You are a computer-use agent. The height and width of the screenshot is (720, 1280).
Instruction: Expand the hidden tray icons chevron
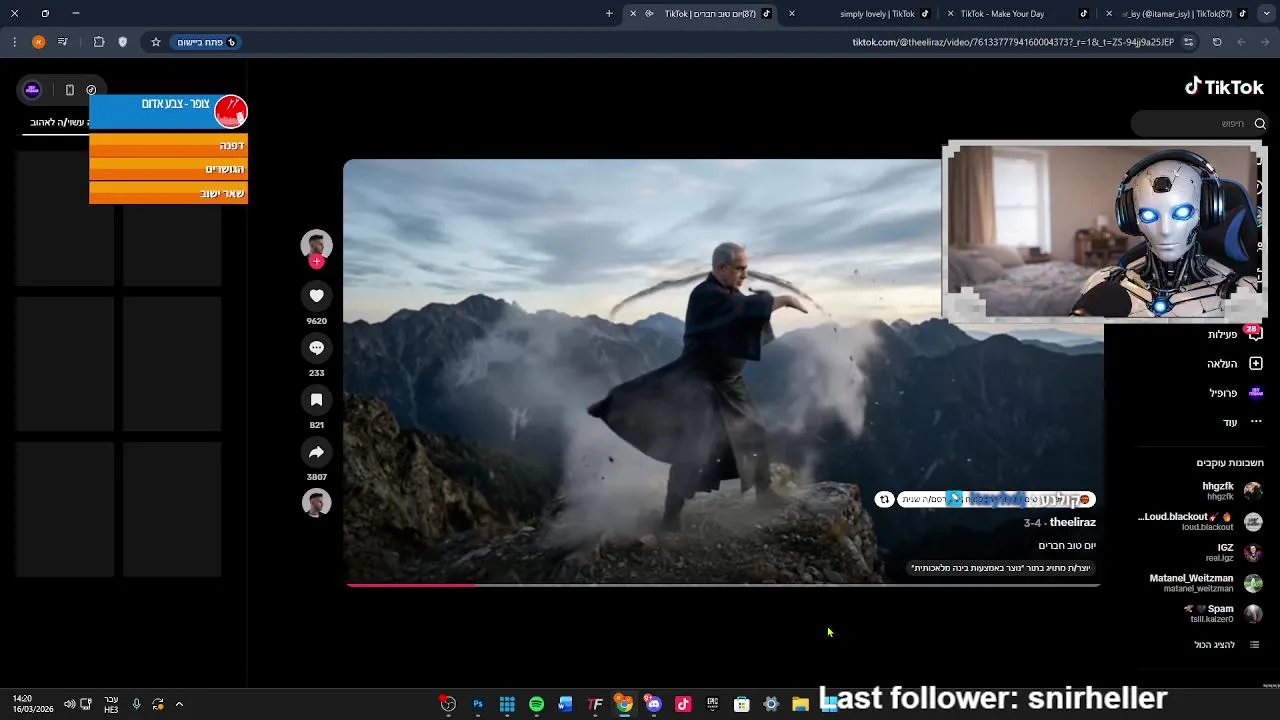pyautogui.click(x=179, y=704)
